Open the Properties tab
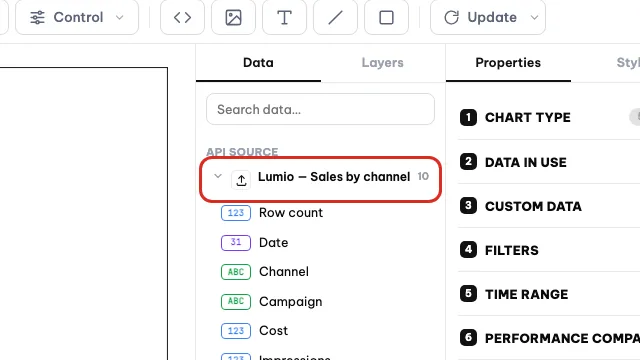Image resolution: width=640 pixels, height=360 pixels. pyautogui.click(x=508, y=62)
